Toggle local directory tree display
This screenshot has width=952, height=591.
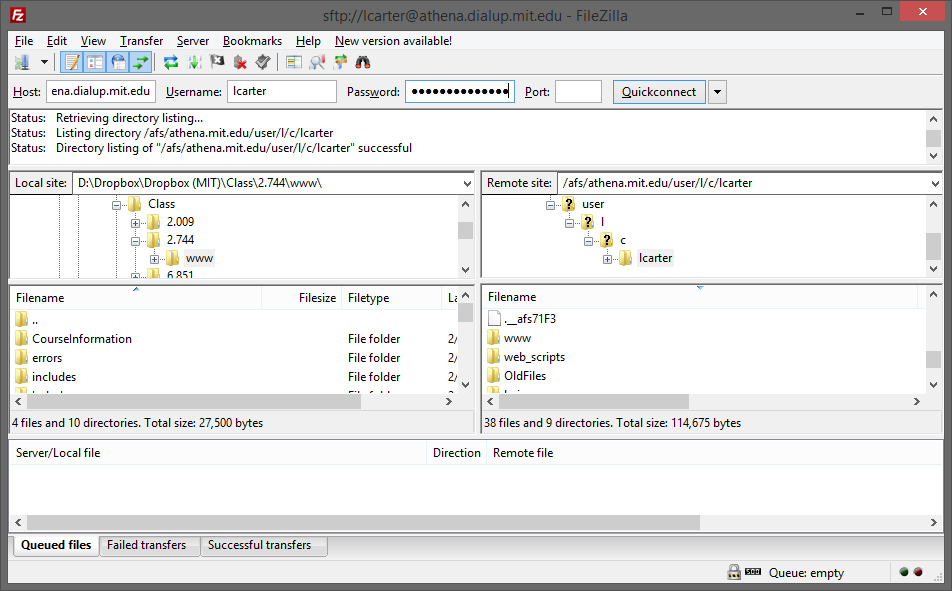pyautogui.click(x=95, y=62)
